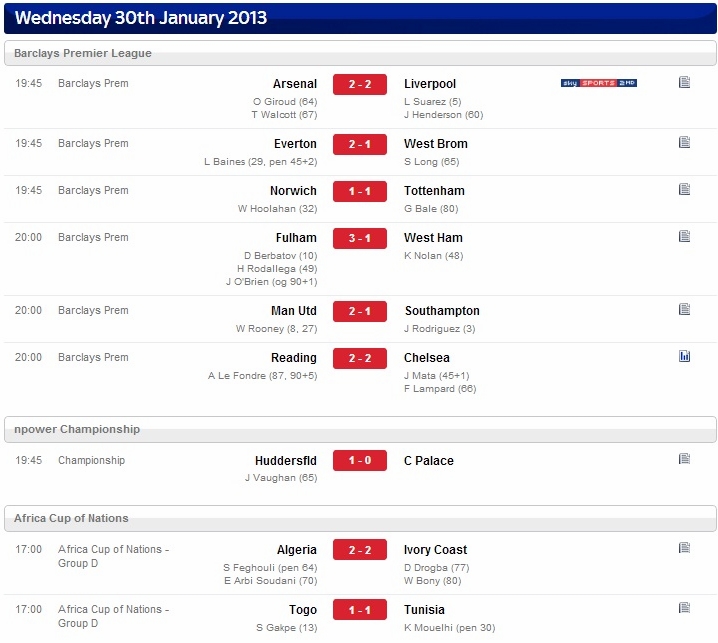This screenshot has height=643, width=718.
Task: Open match report icon for Algeria vs Ivory Coast
Action: point(684,548)
